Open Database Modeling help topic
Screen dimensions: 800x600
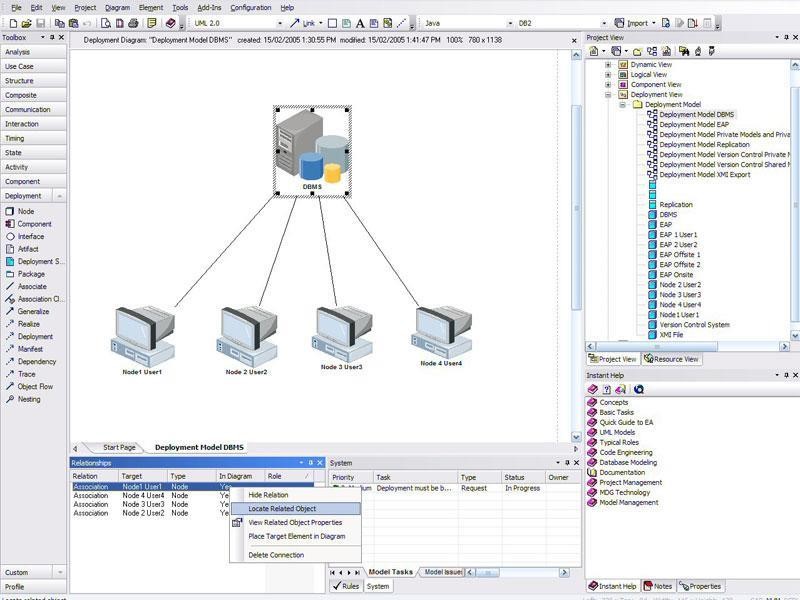click(628, 462)
